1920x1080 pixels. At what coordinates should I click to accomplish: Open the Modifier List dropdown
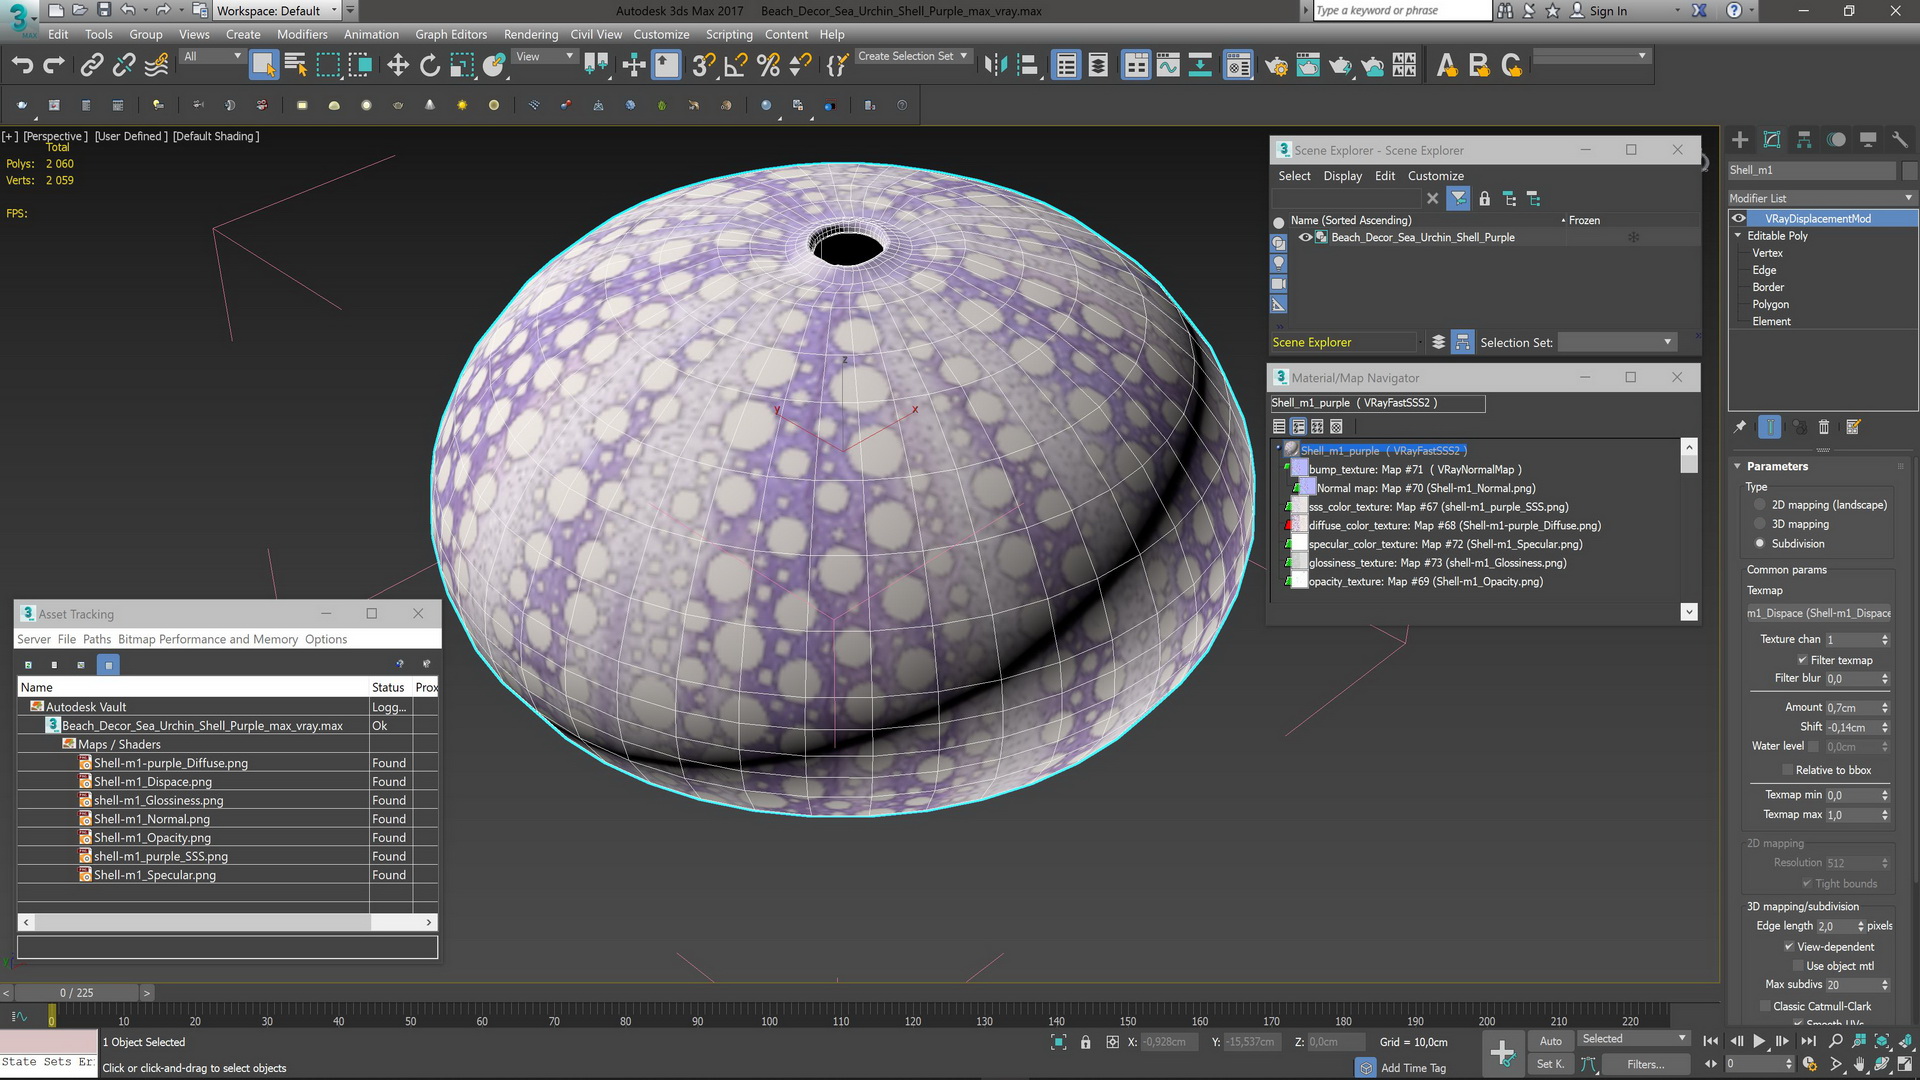coord(1820,198)
